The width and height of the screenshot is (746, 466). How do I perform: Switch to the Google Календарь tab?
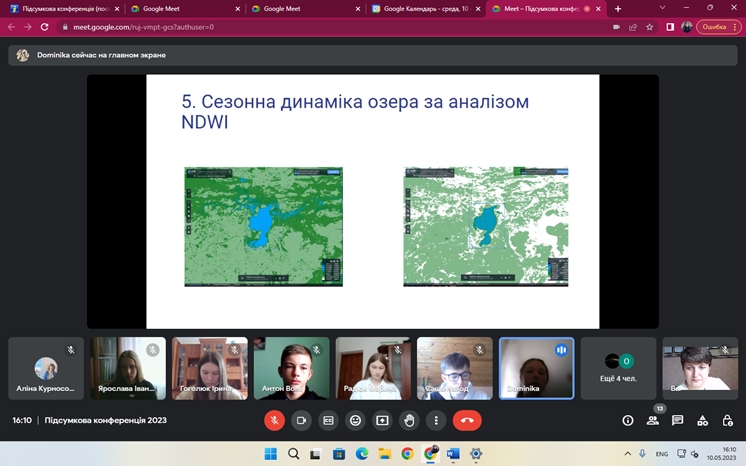[x=425, y=9]
